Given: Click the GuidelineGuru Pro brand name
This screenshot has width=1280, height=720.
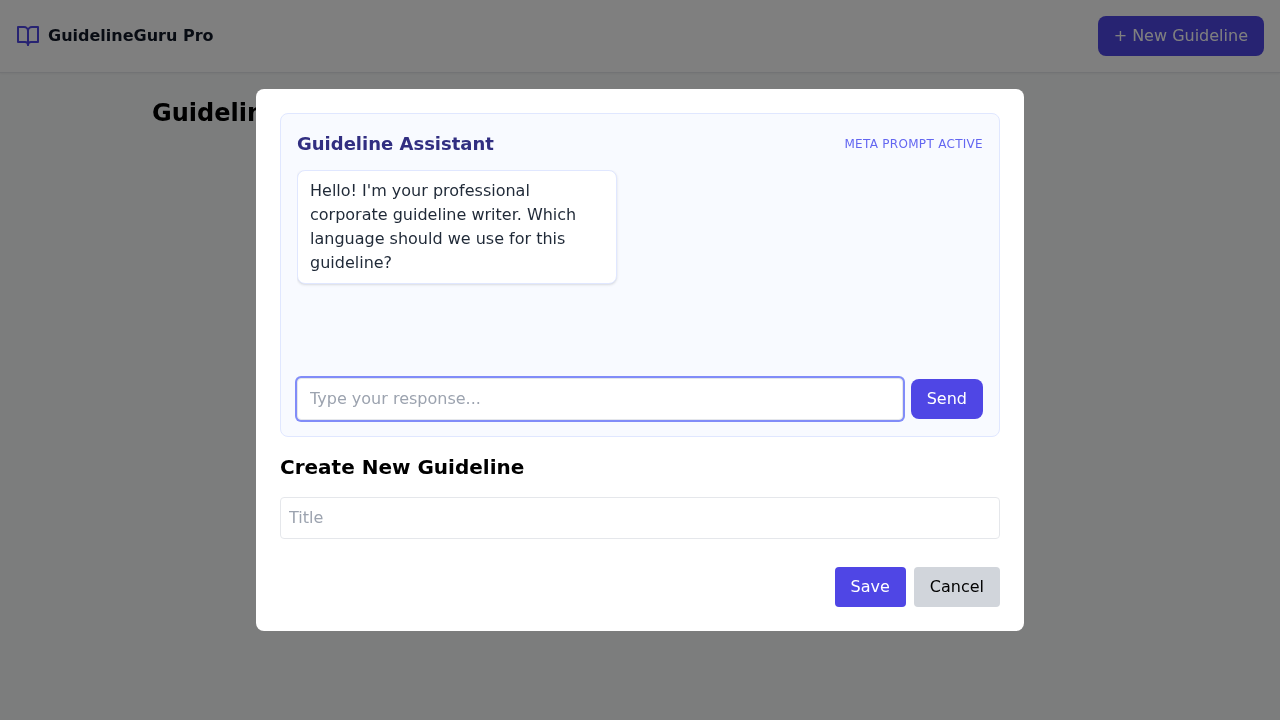Looking at the screenshot, I should point(130,36).
